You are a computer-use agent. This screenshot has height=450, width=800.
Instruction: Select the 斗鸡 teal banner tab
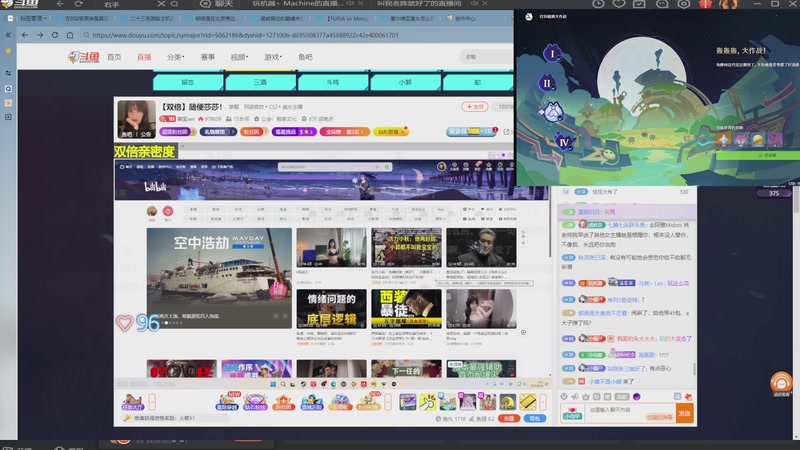tap(333, 82)
